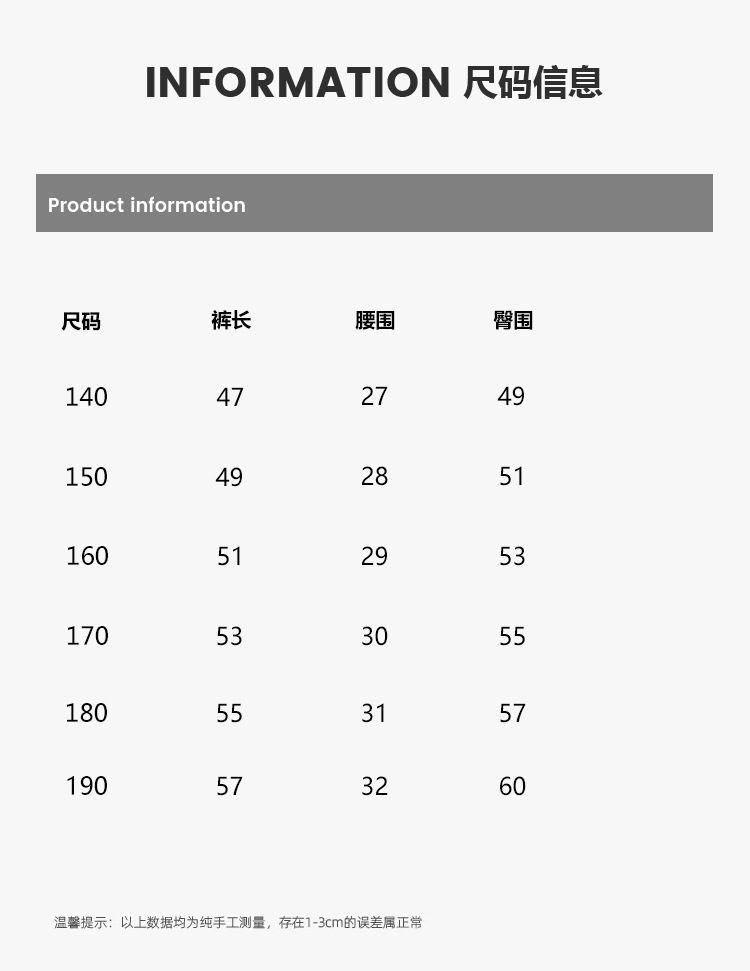Viewport: 750px width, 971px height.
Task: Click waist value 30 for size 170
Action: pyautogui.click(x=374, y=636)
